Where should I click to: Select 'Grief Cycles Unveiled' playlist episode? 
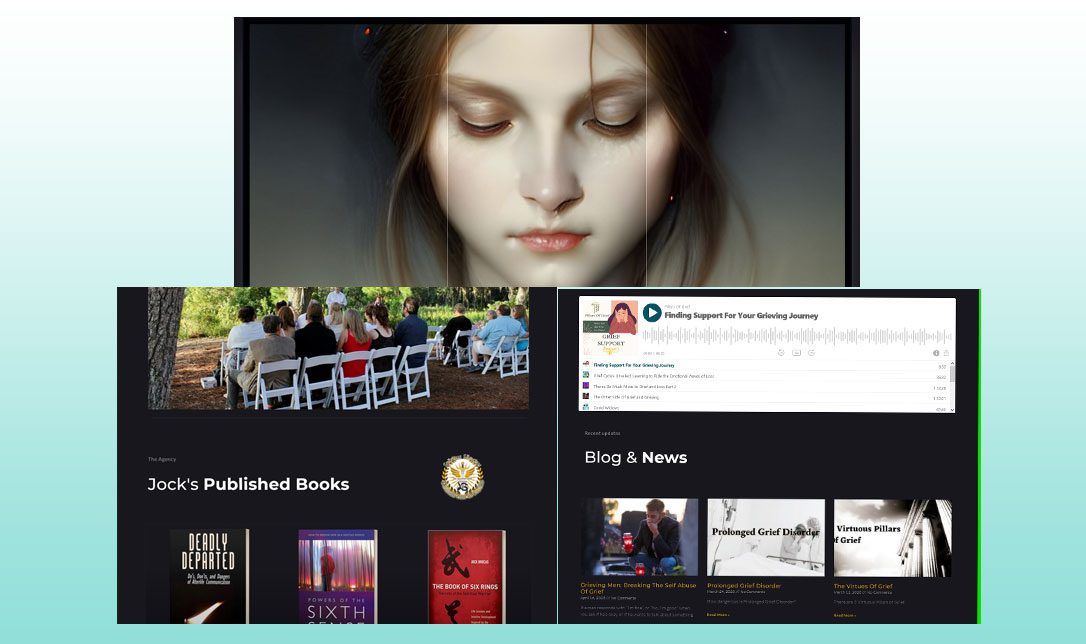(765, 376)
